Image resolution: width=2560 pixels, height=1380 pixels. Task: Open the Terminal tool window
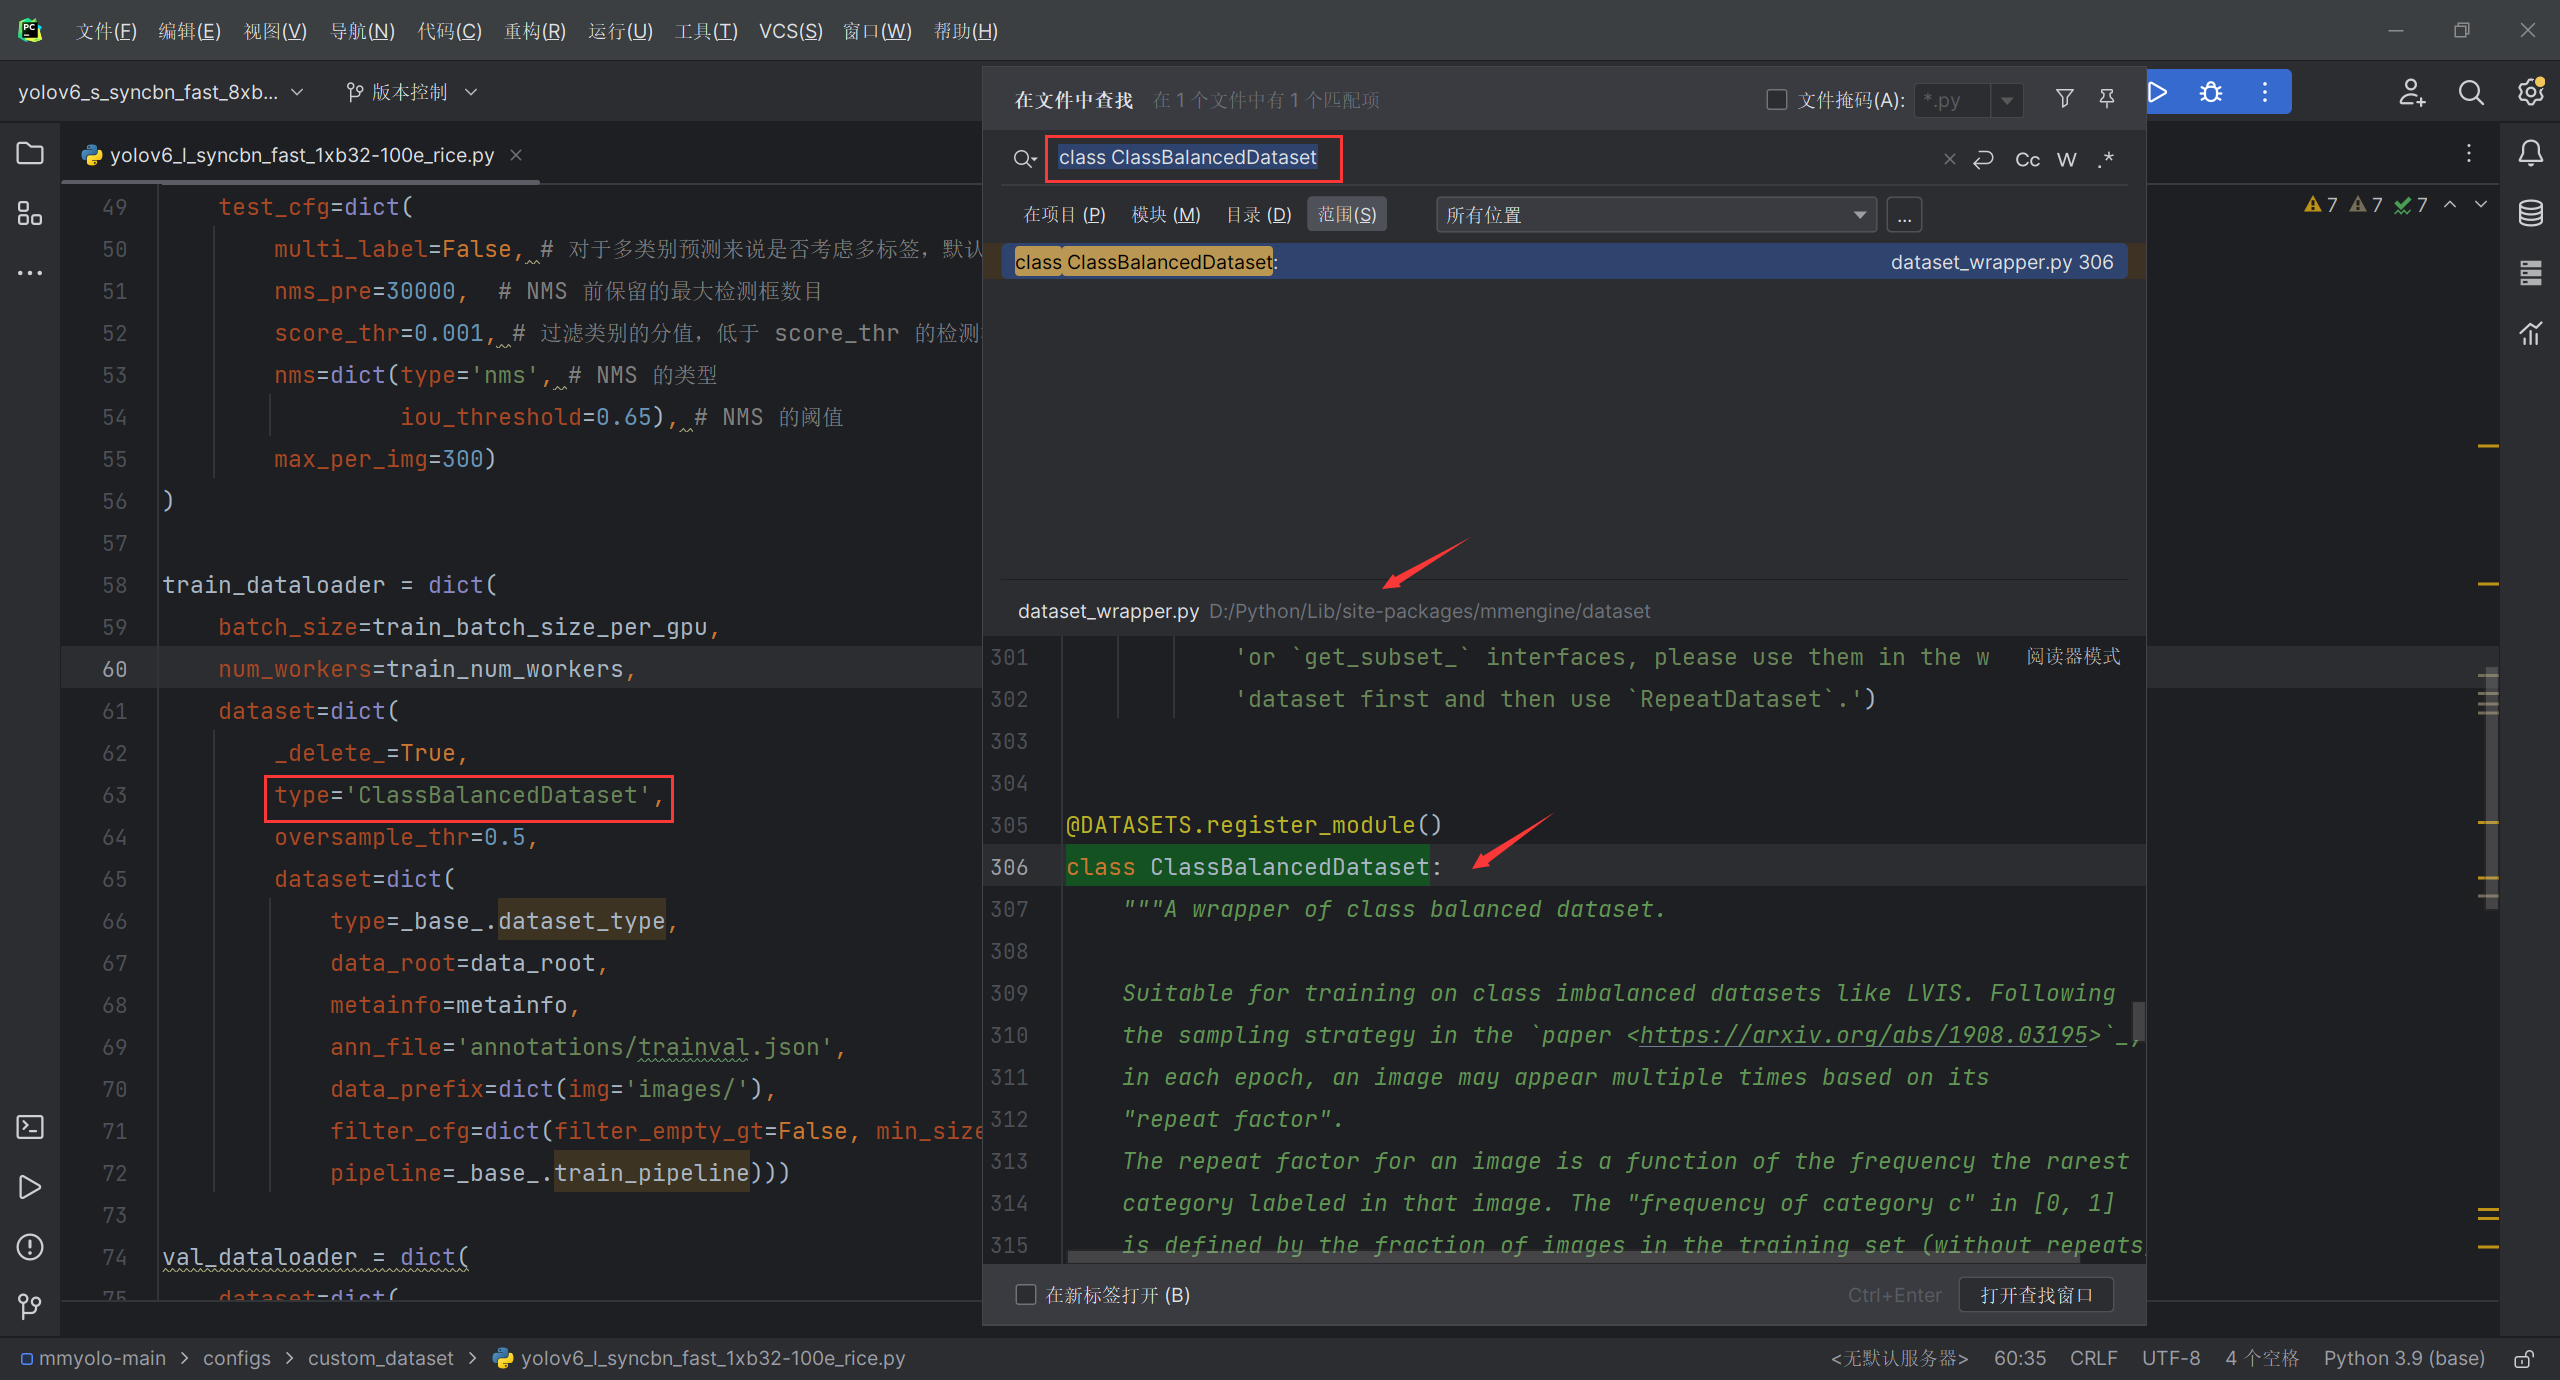click(x=29, y=1127)
